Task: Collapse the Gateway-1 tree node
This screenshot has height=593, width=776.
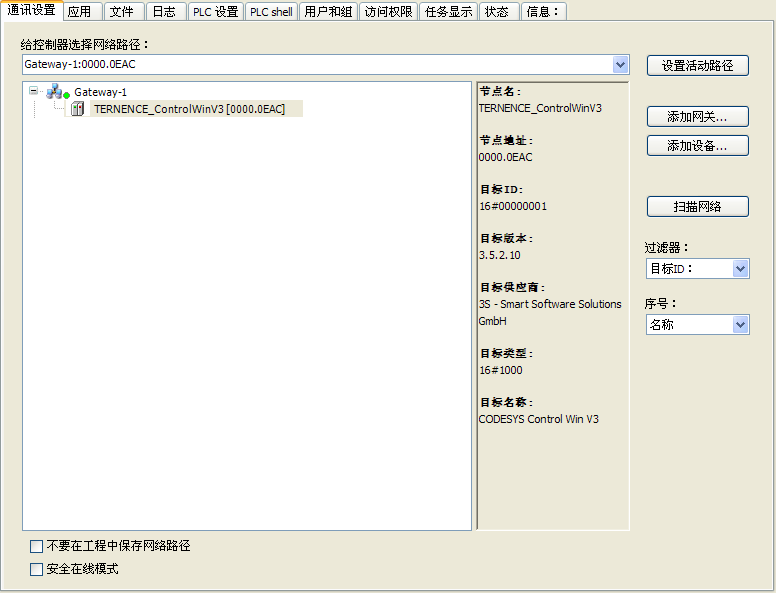Action: pyautogui.click(x=34, y=91)
